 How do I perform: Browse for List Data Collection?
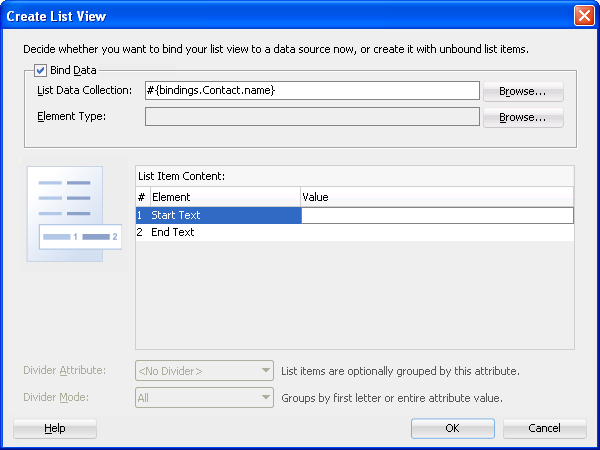click(523, 91)
